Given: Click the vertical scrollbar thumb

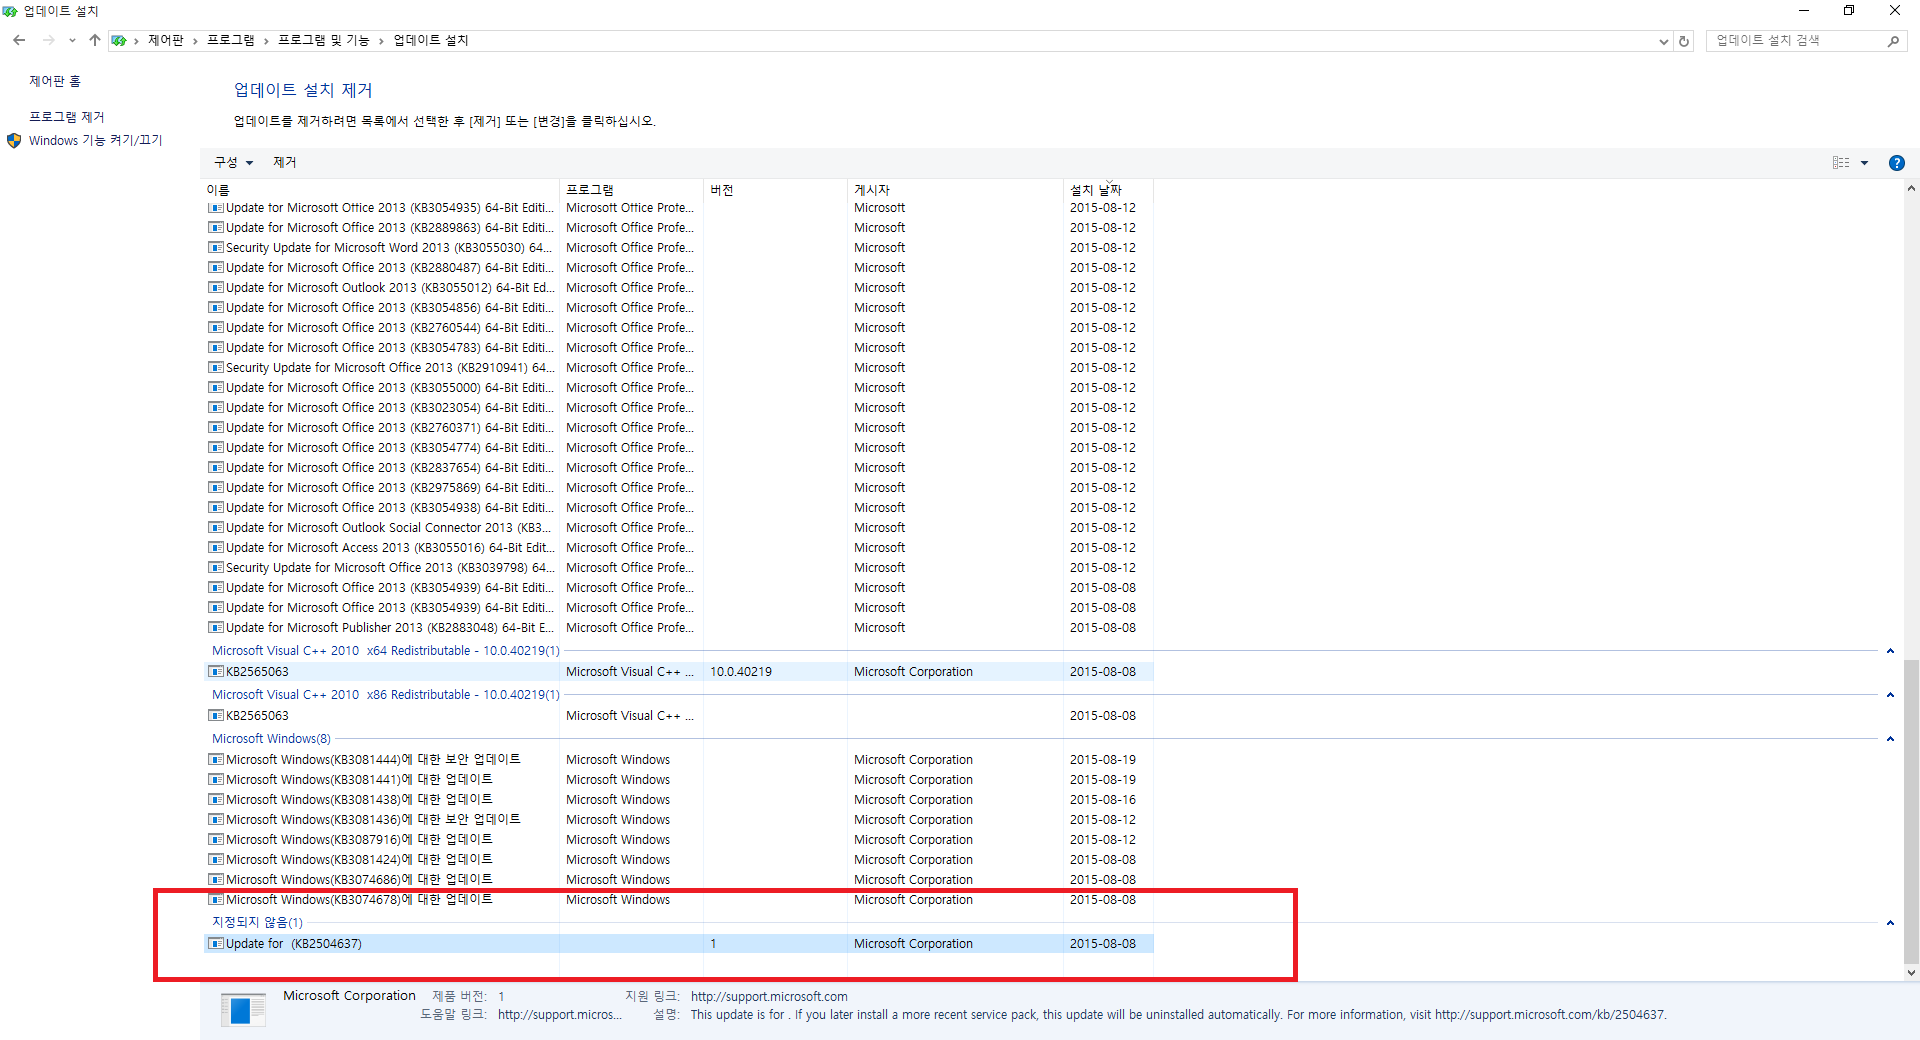Looking at the screenshot, I should pyautogui.click(x=1911, y=810).
